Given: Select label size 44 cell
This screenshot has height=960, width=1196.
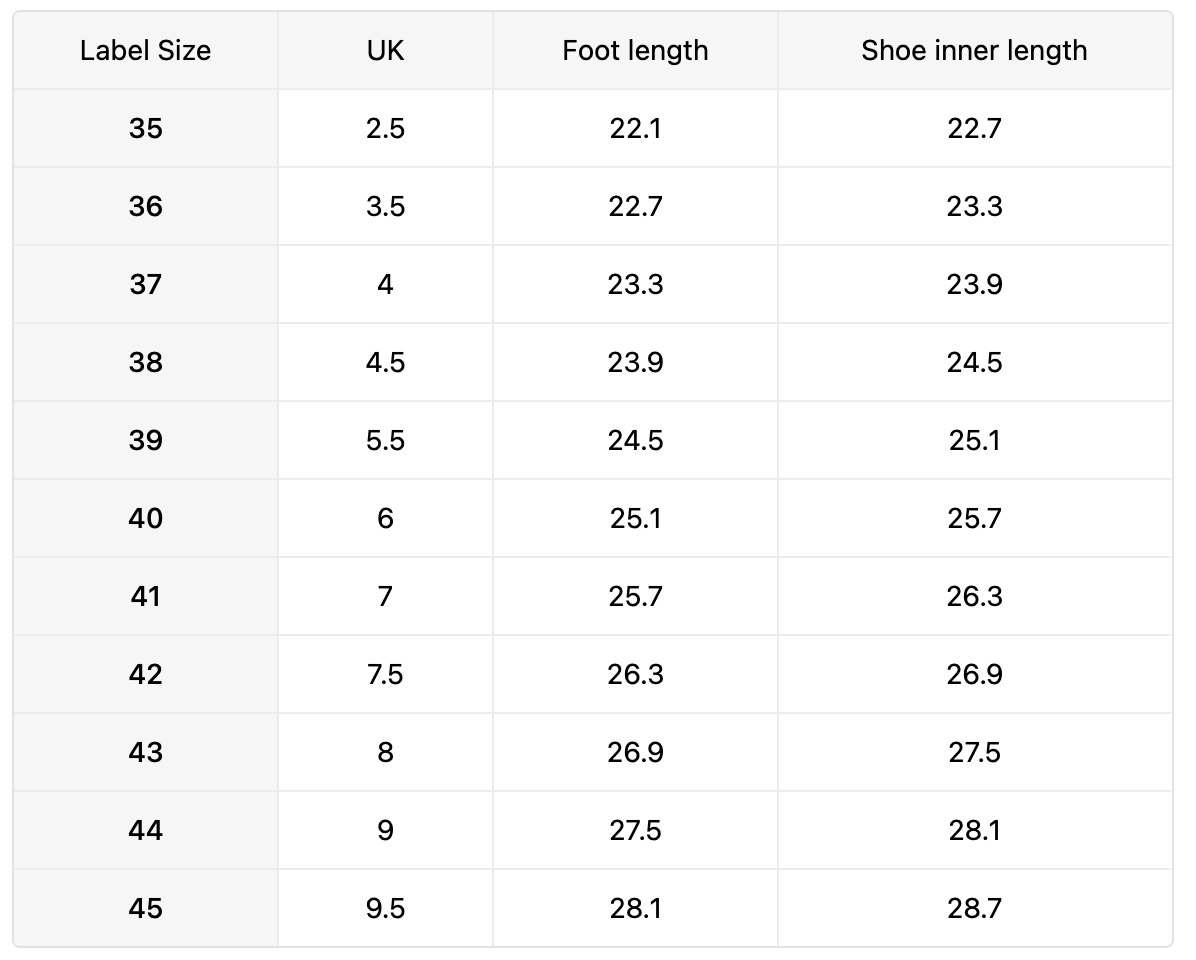Looking at the screenshot, I should tap(146, 830).
